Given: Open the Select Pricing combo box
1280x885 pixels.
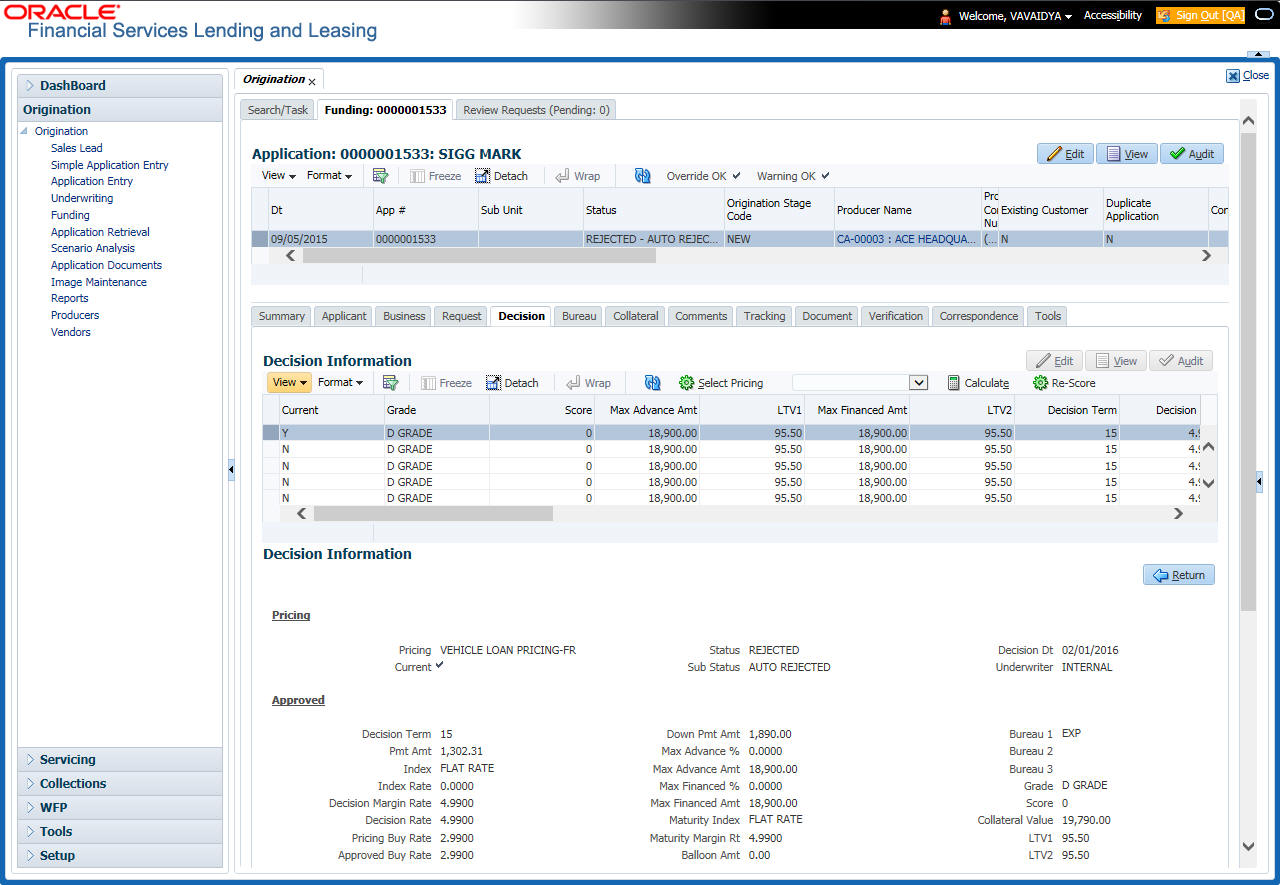Looking at the screenshot, I should (918, 383).
